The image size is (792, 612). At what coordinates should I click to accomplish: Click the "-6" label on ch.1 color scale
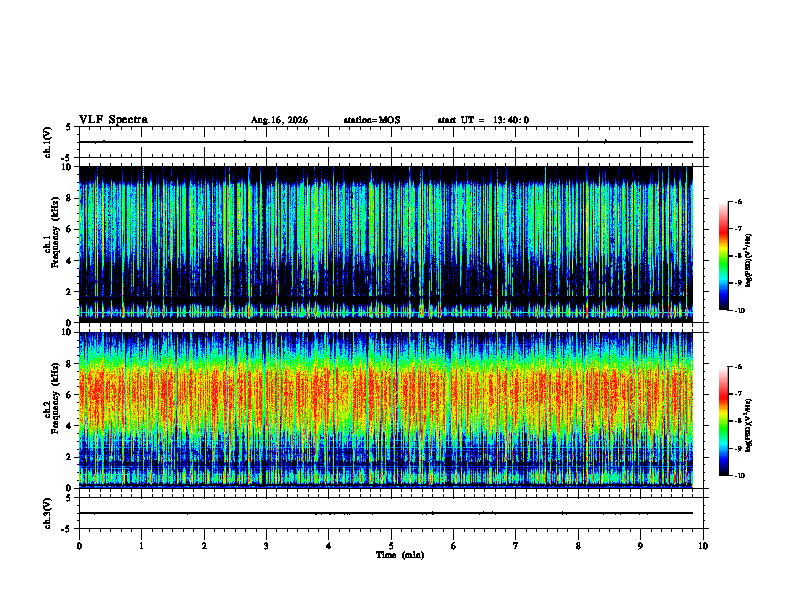pyautogui.click(x=738, y=201)
